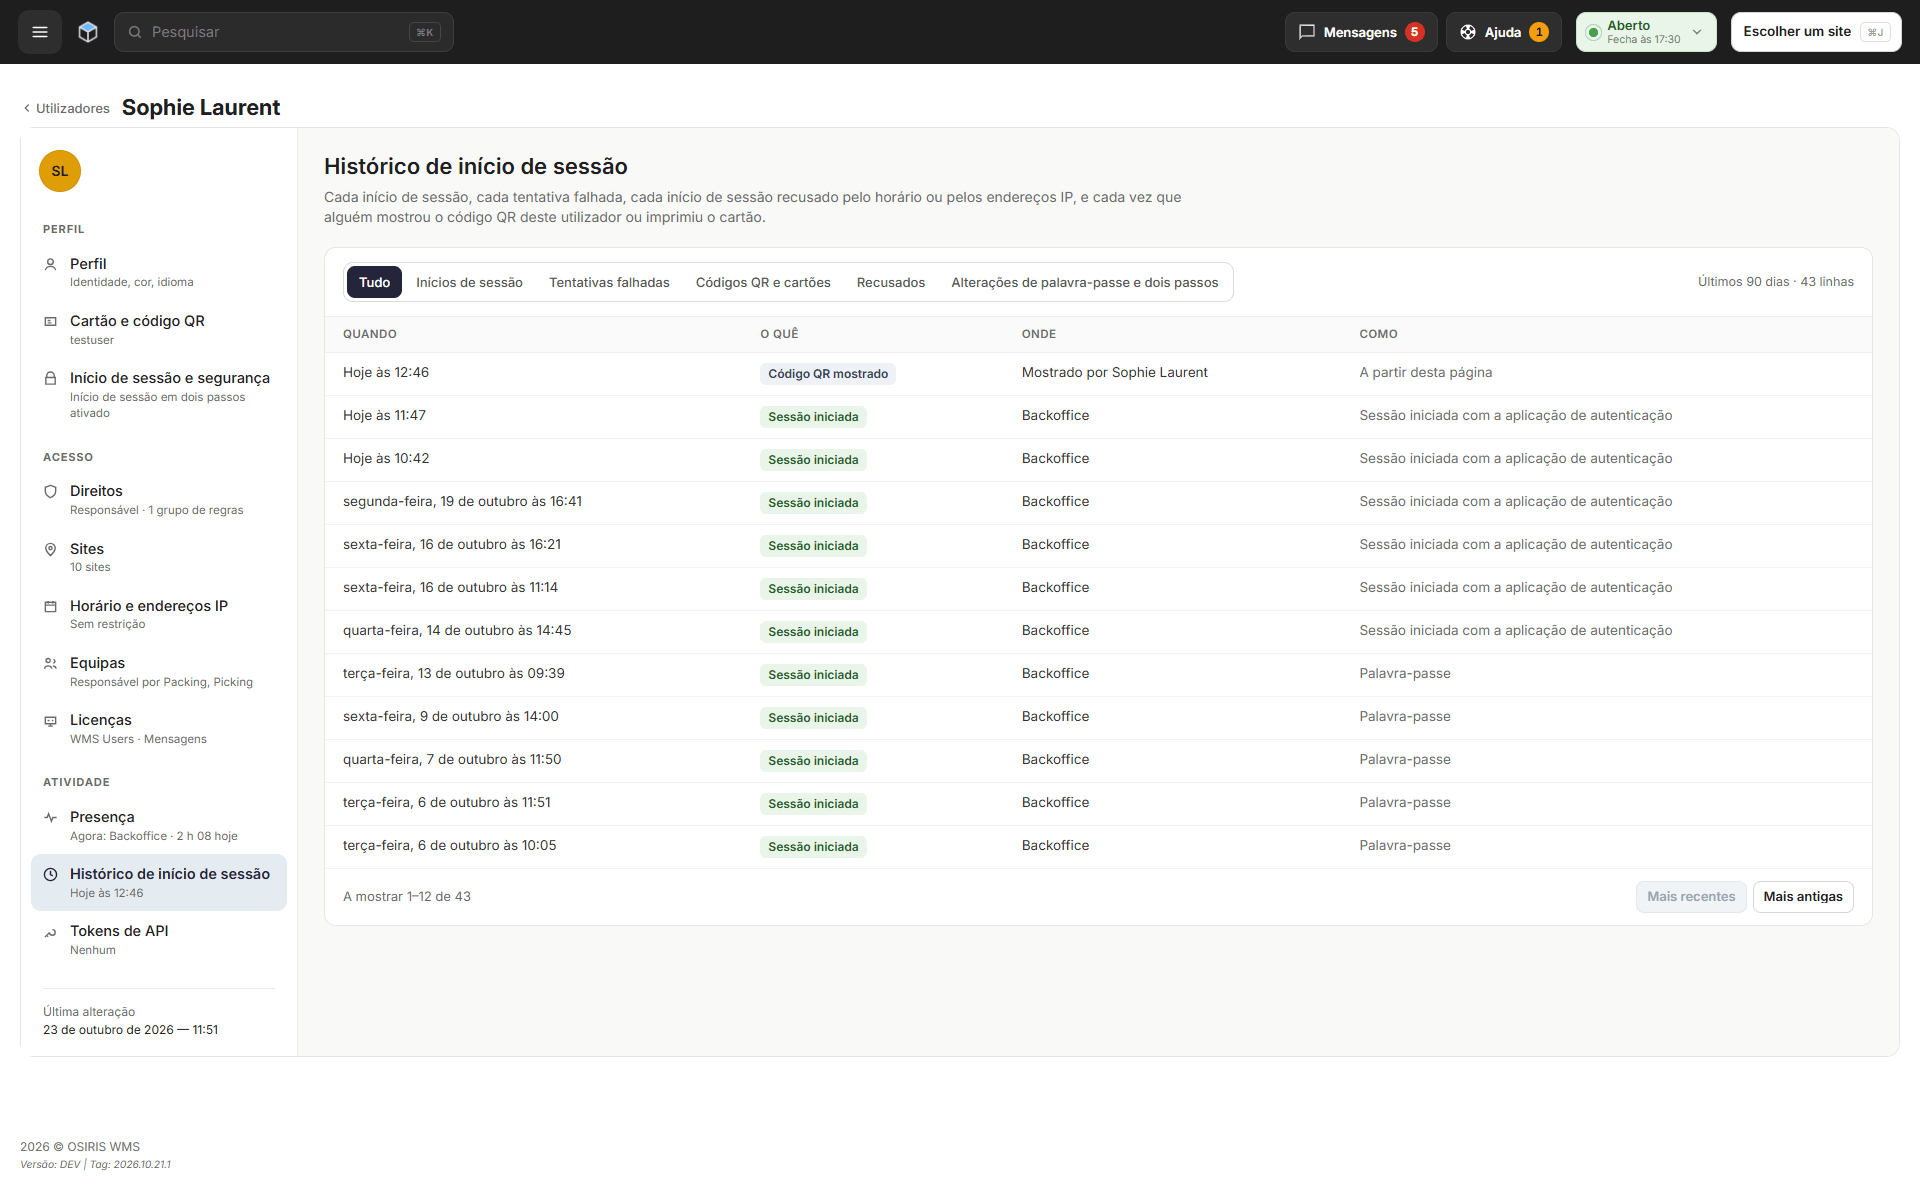Click the location pin icon next to Sites
Viewport: 1920px width, 1198px height.
tap(50, 550)
